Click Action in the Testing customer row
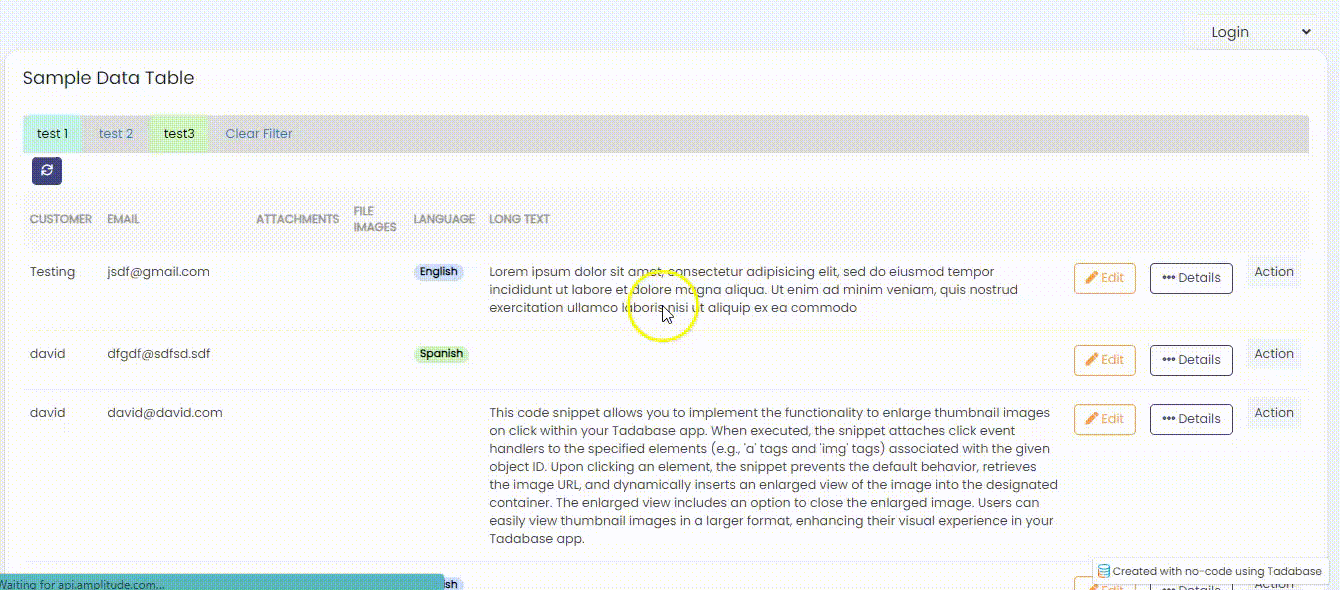Image resolution: width=1340 pixels, height=590 pixels. (1273, 272)
